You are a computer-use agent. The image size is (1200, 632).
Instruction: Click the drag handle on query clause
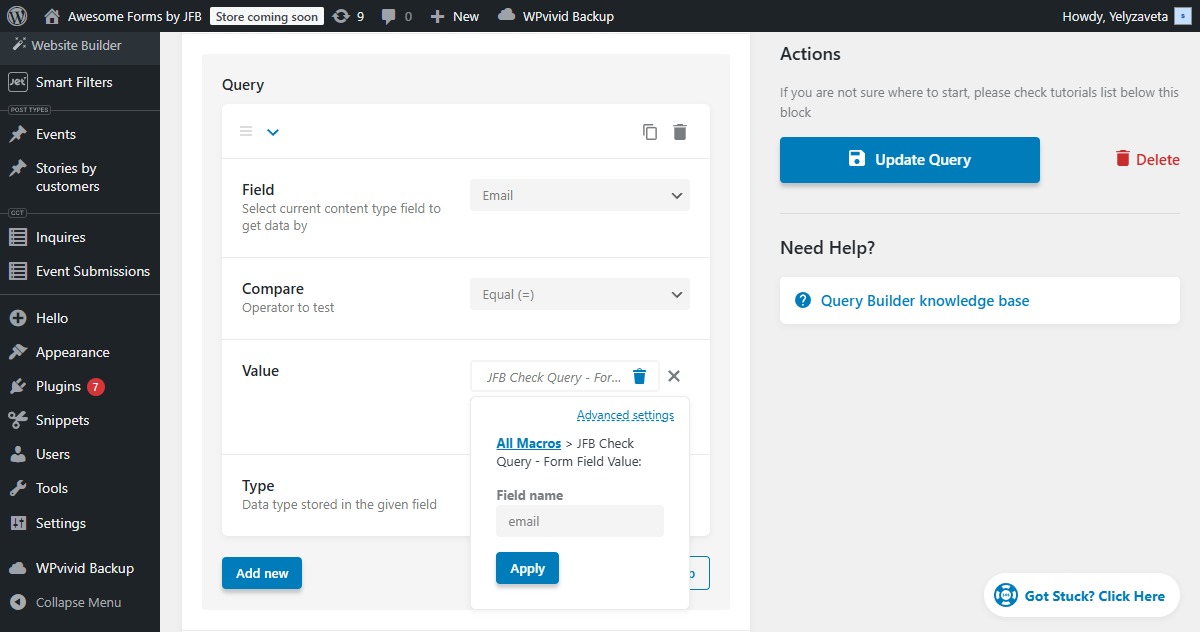(x=246, y=131)
